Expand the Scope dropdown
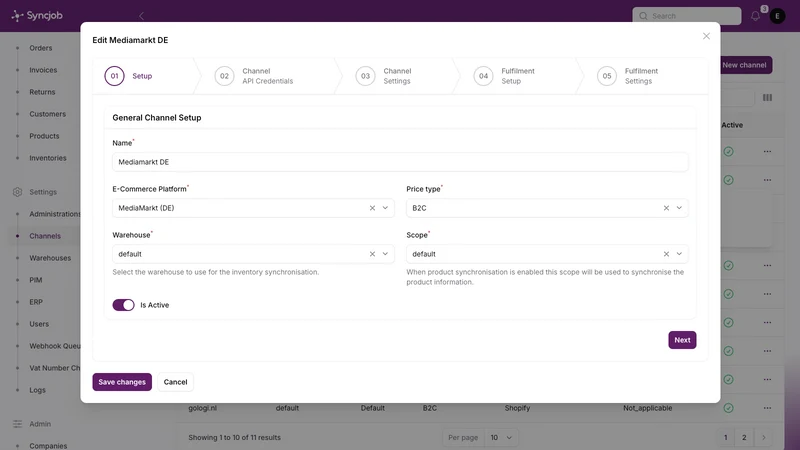 (679, 254)
